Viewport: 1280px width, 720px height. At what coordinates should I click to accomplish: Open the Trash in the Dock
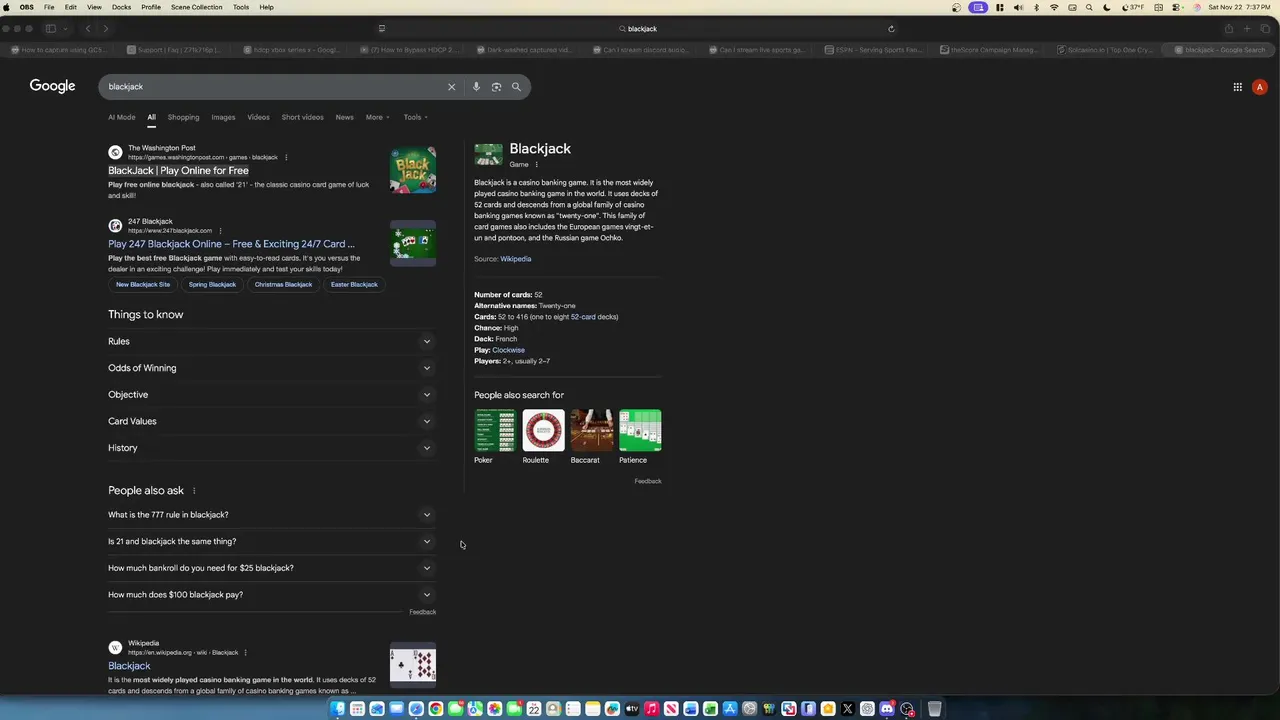pyautogui.click(x=934, y=709)
